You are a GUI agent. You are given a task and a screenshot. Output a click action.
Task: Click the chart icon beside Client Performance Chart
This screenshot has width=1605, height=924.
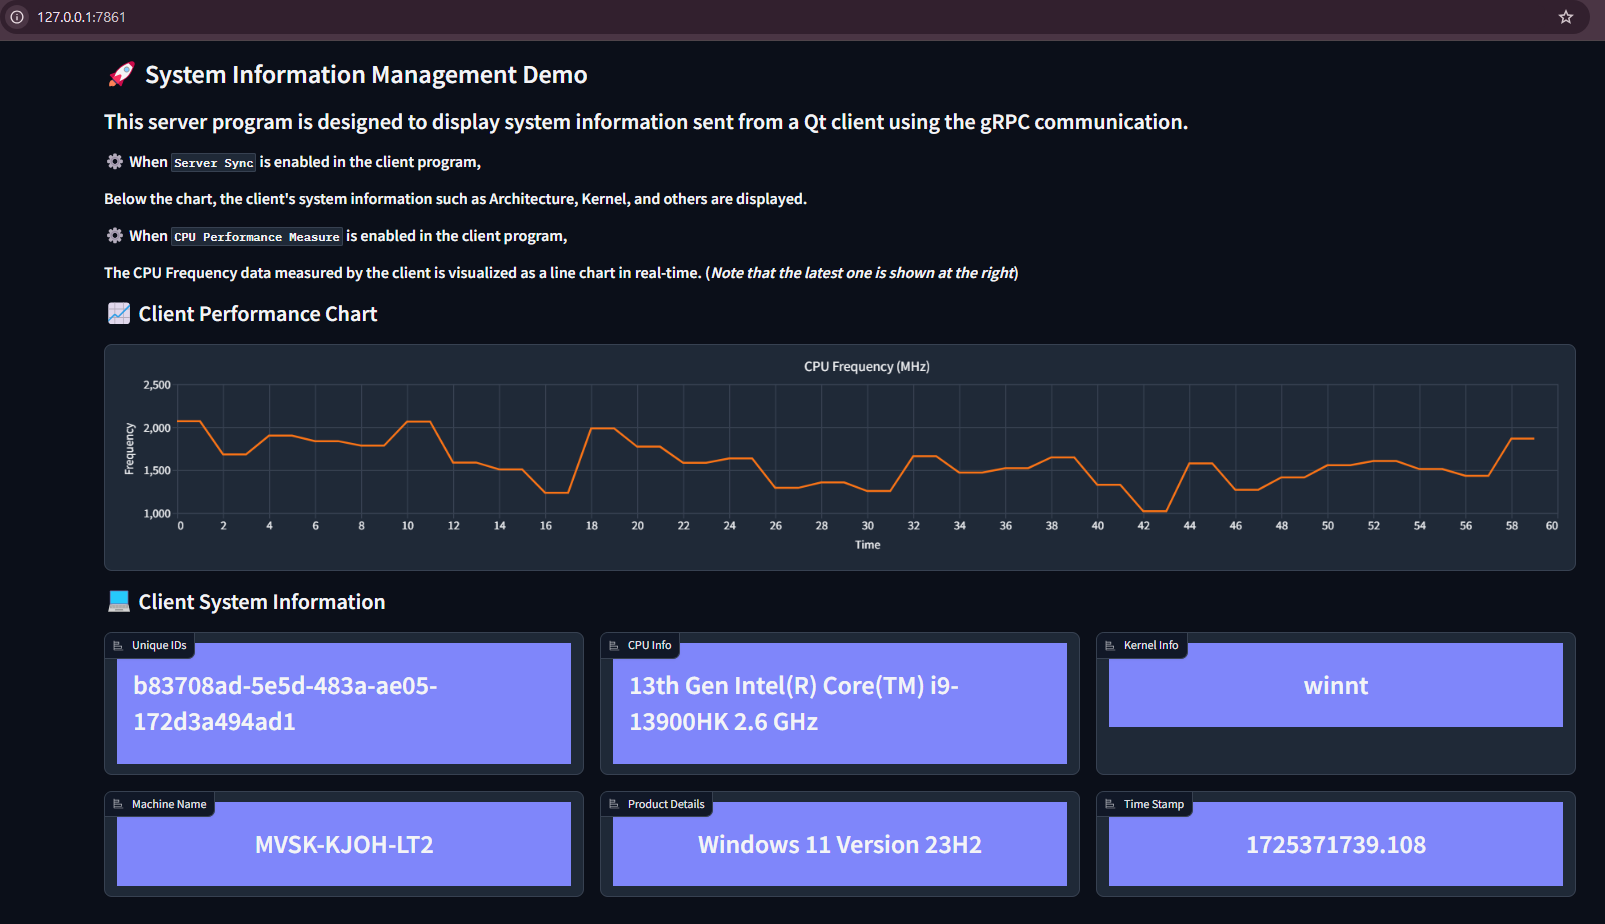[118, 313]
